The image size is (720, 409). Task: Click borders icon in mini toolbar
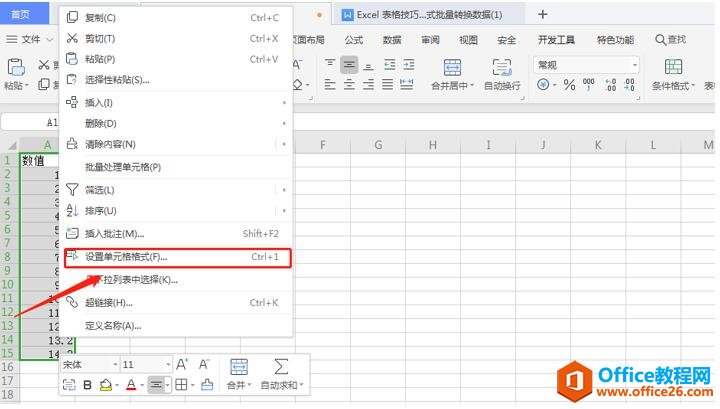tap(182, 385)
